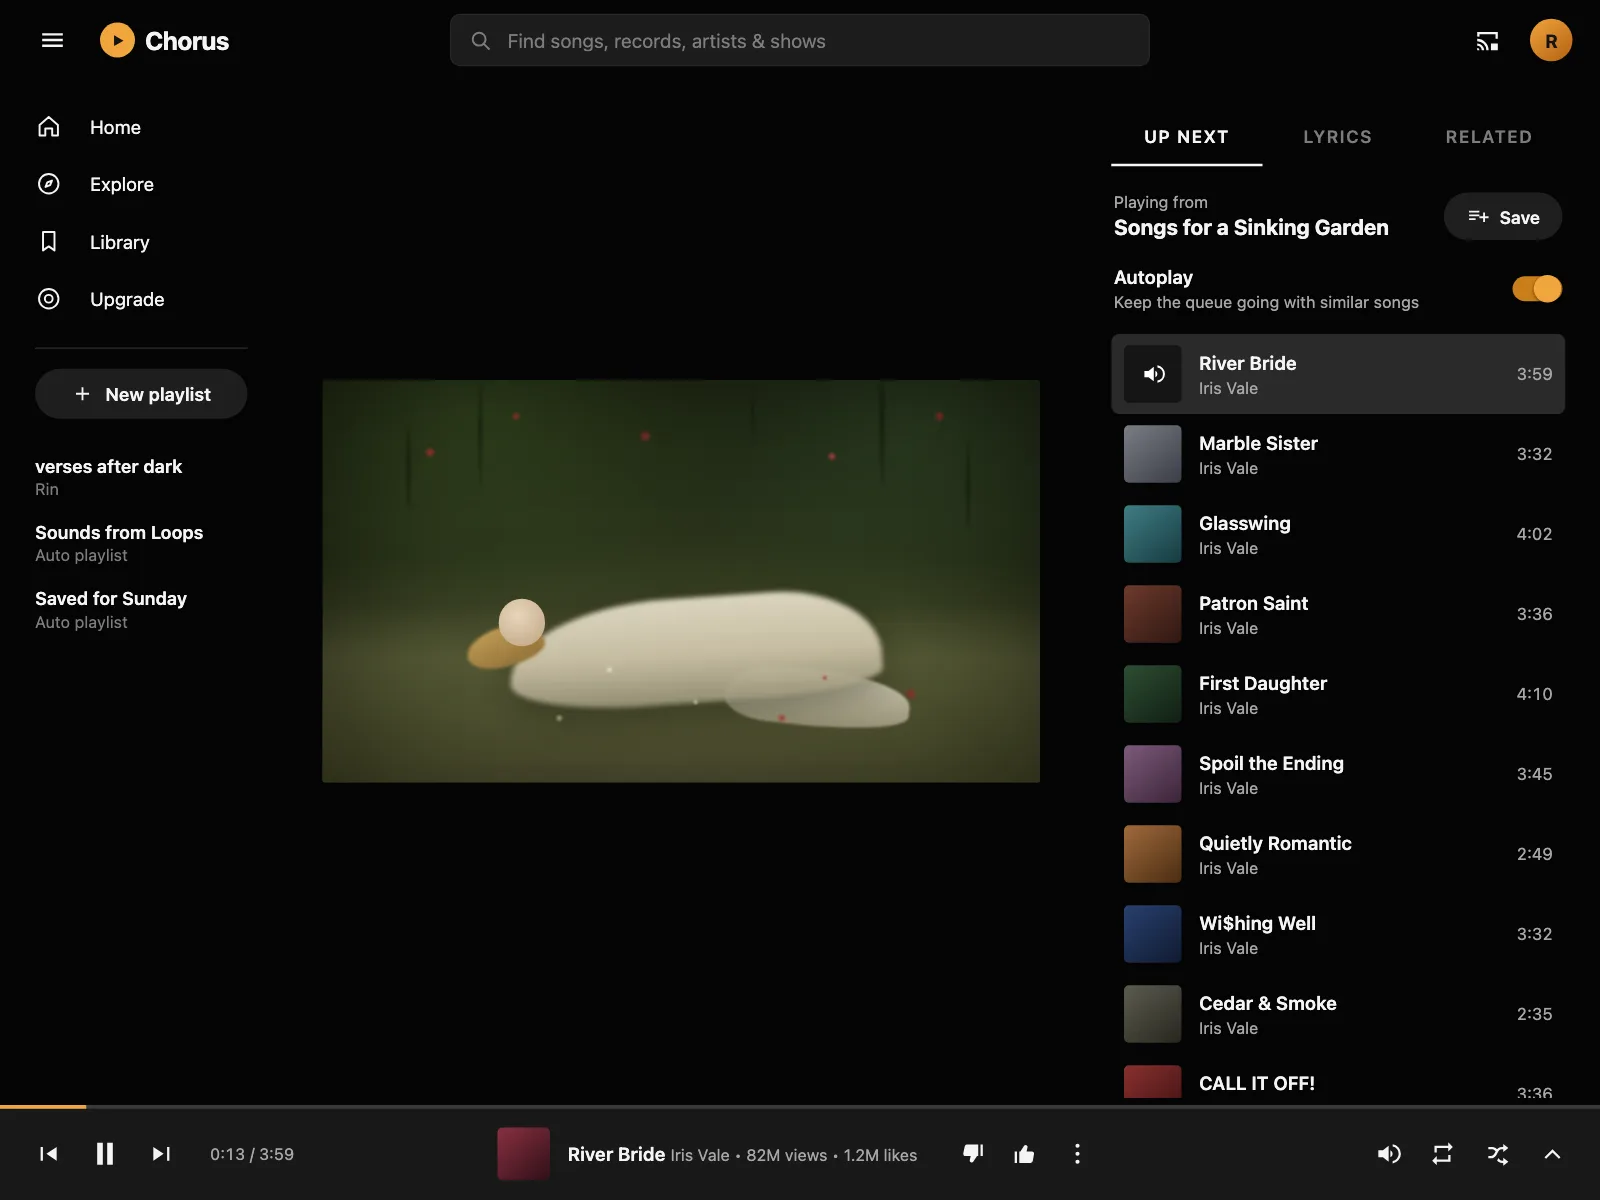Switch to the LYRICS tab

(1337, 137)
